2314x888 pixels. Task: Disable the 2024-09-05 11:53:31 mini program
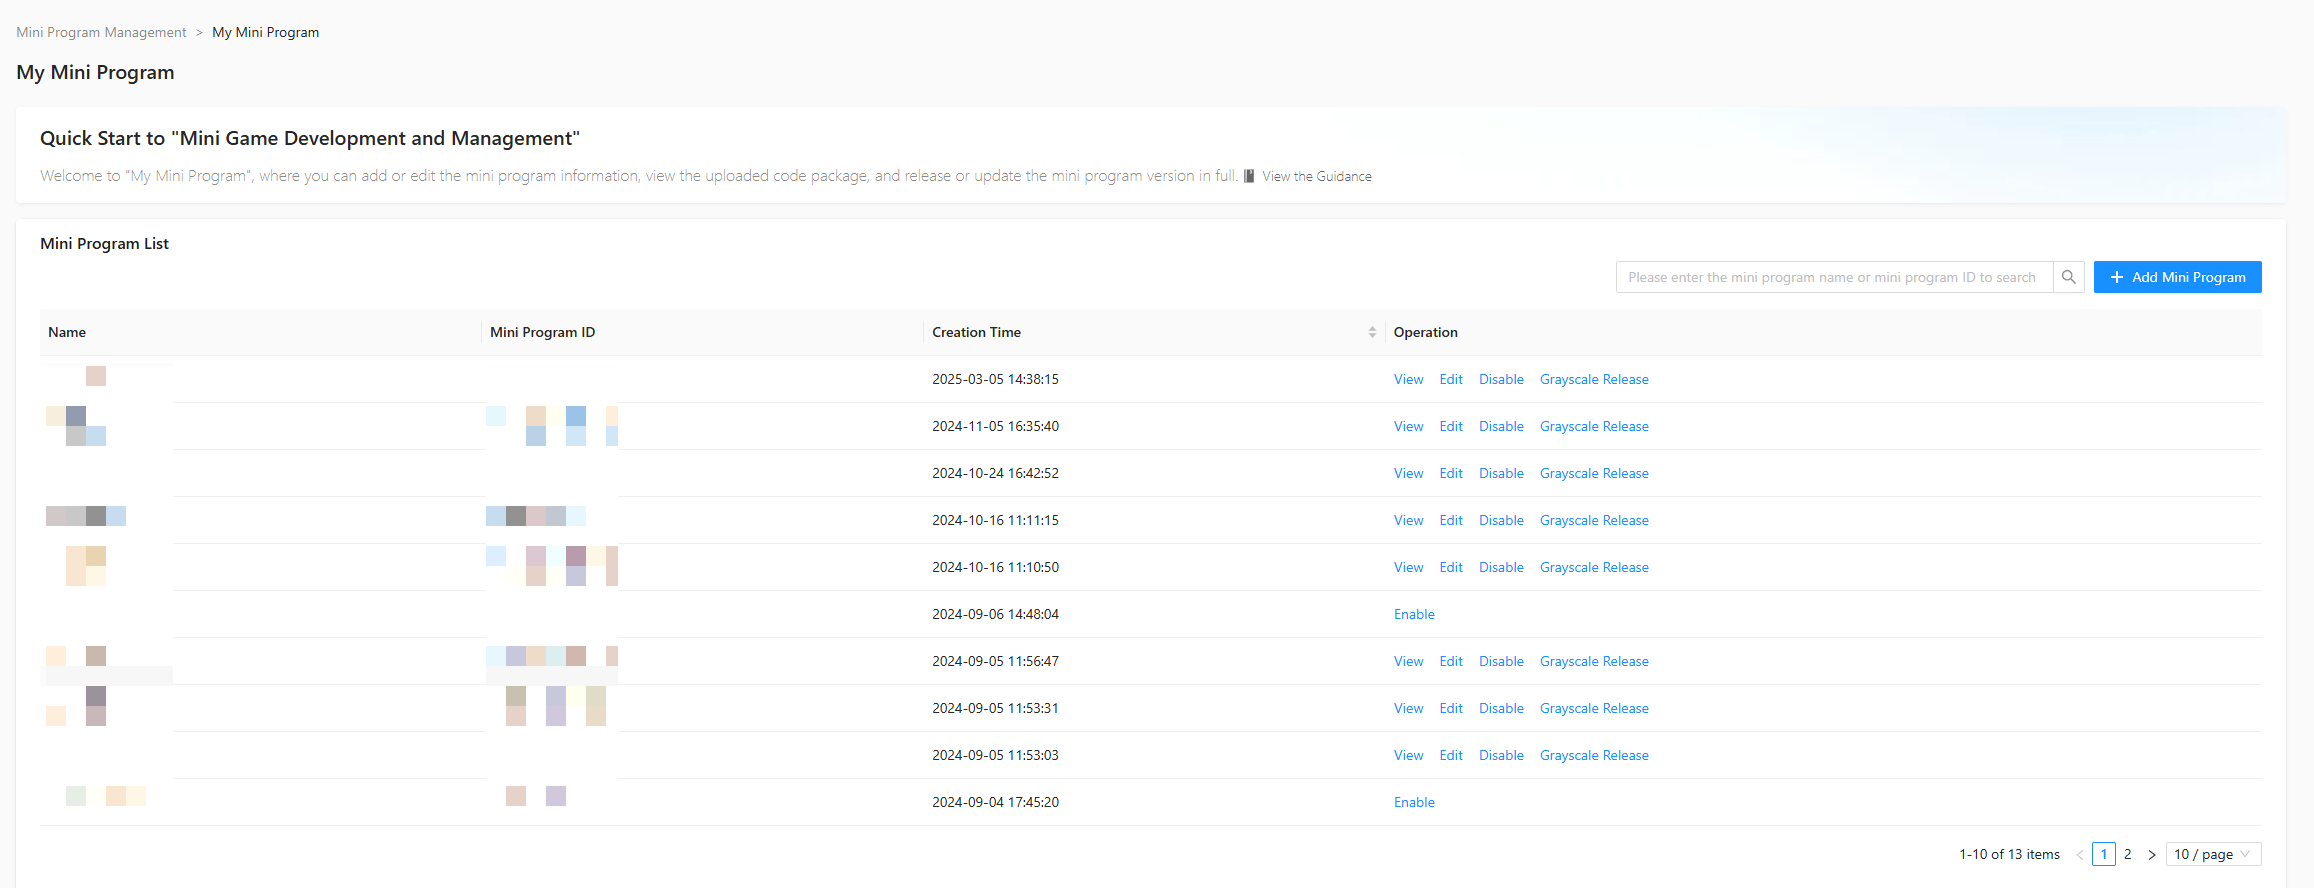pyautogui.click(x=1502, y=708)
